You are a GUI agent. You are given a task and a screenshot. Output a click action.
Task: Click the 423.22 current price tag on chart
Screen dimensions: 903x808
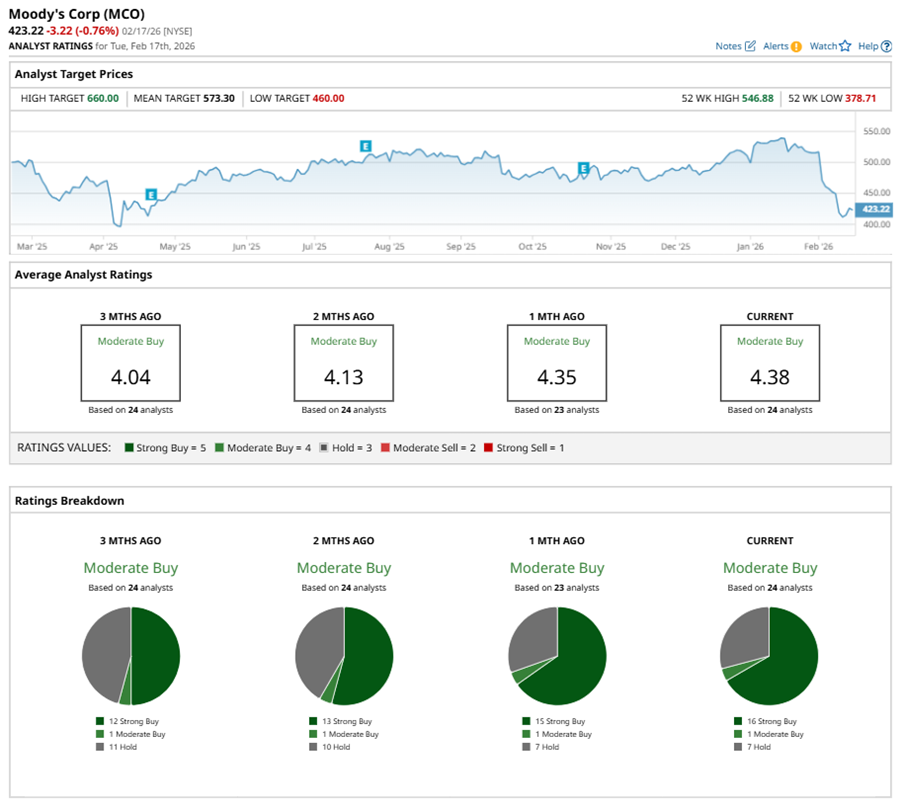pos(873,209)
